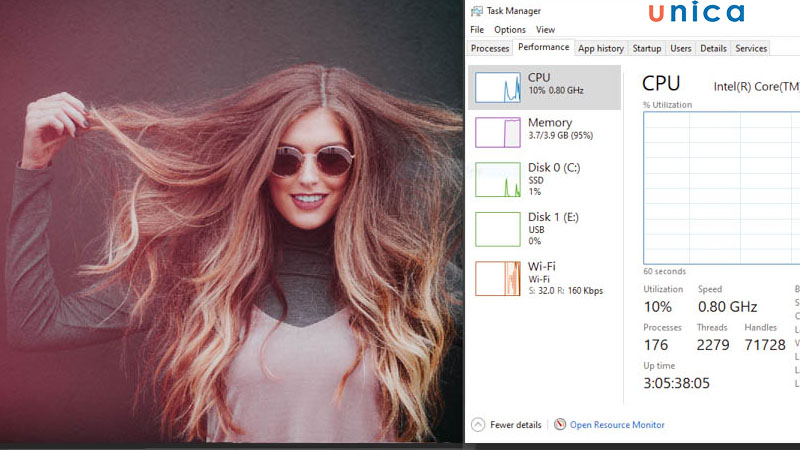Click the Resource Monitor gauge icon
Screen dimensions: 800x450
click(x=560, y=424)
